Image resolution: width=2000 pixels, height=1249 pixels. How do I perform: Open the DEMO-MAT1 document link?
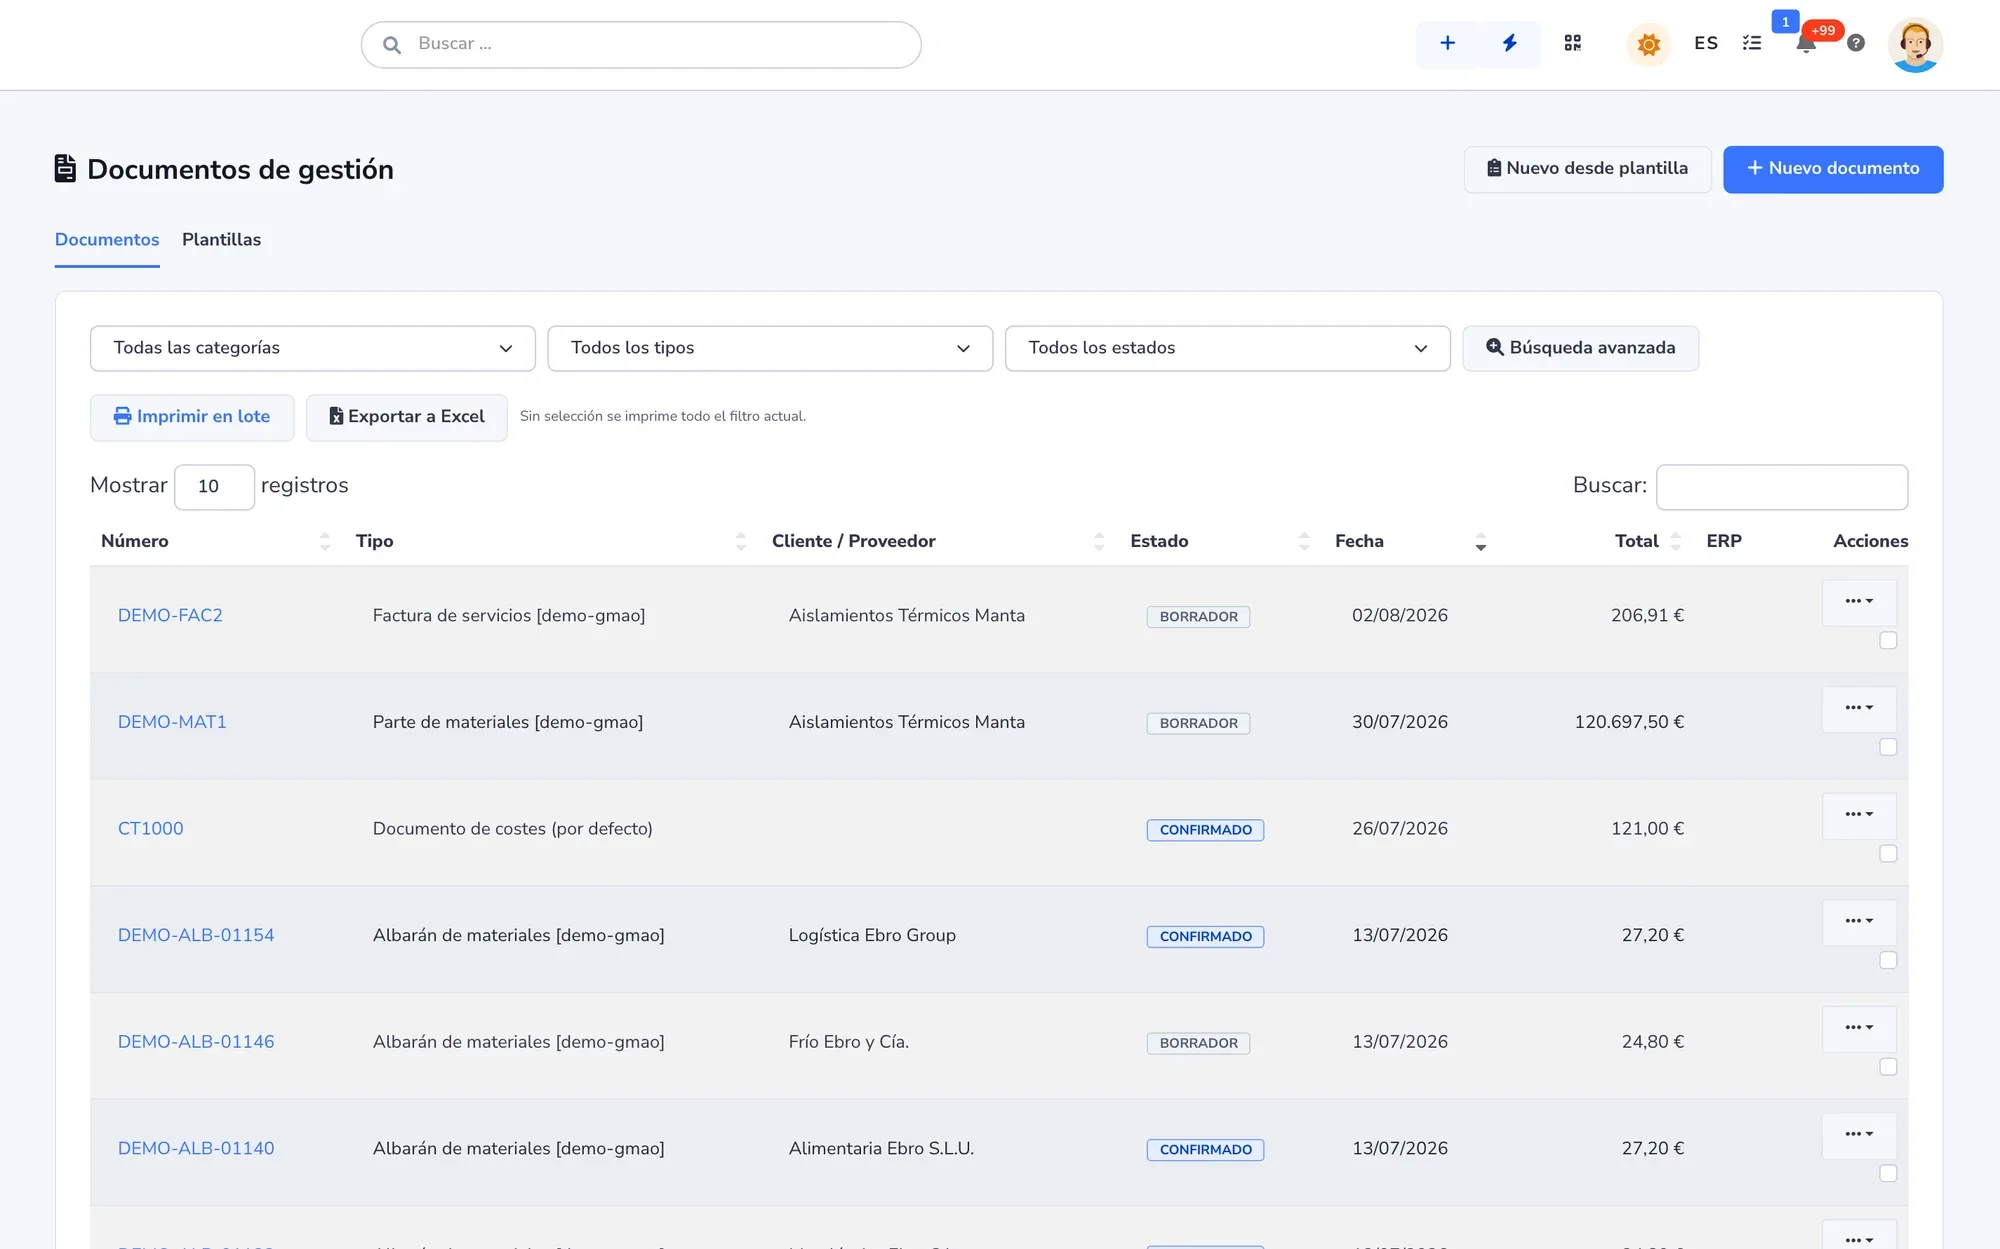172,722
